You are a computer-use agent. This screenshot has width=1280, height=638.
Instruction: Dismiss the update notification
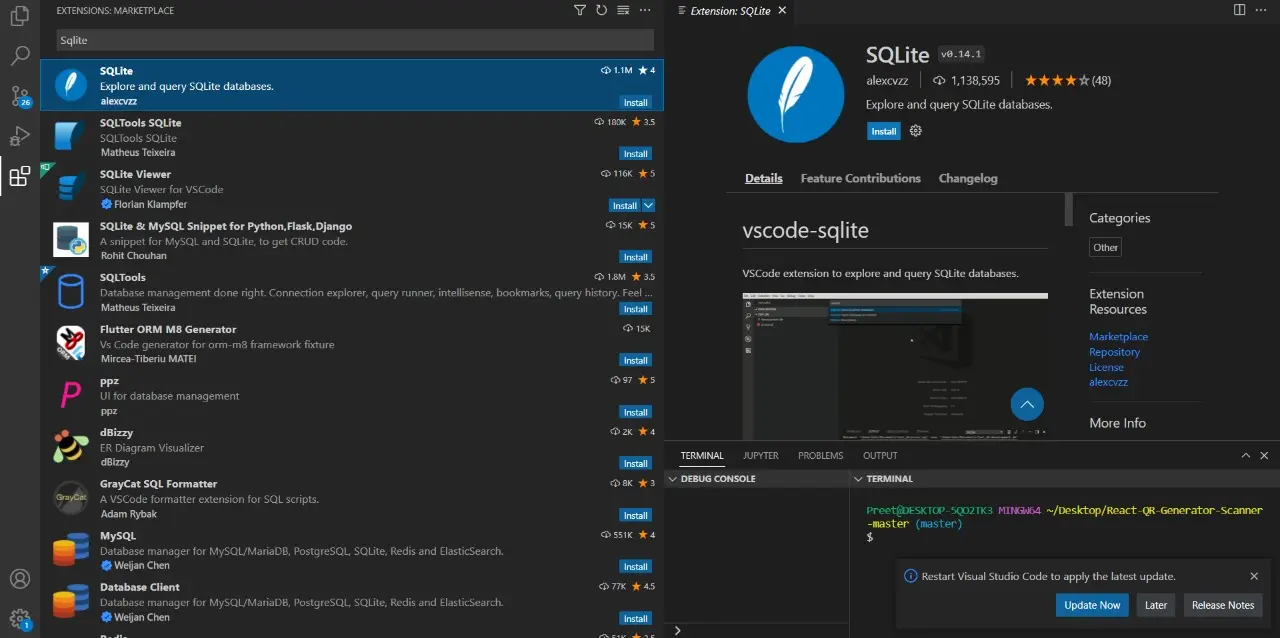point(1254,576)
